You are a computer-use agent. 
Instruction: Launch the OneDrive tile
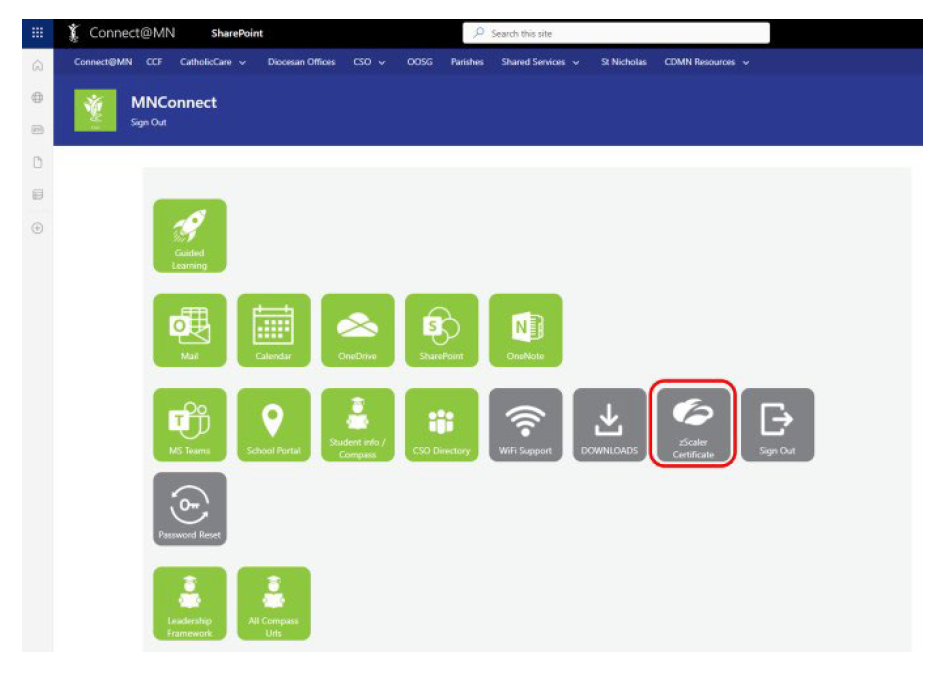357,330
